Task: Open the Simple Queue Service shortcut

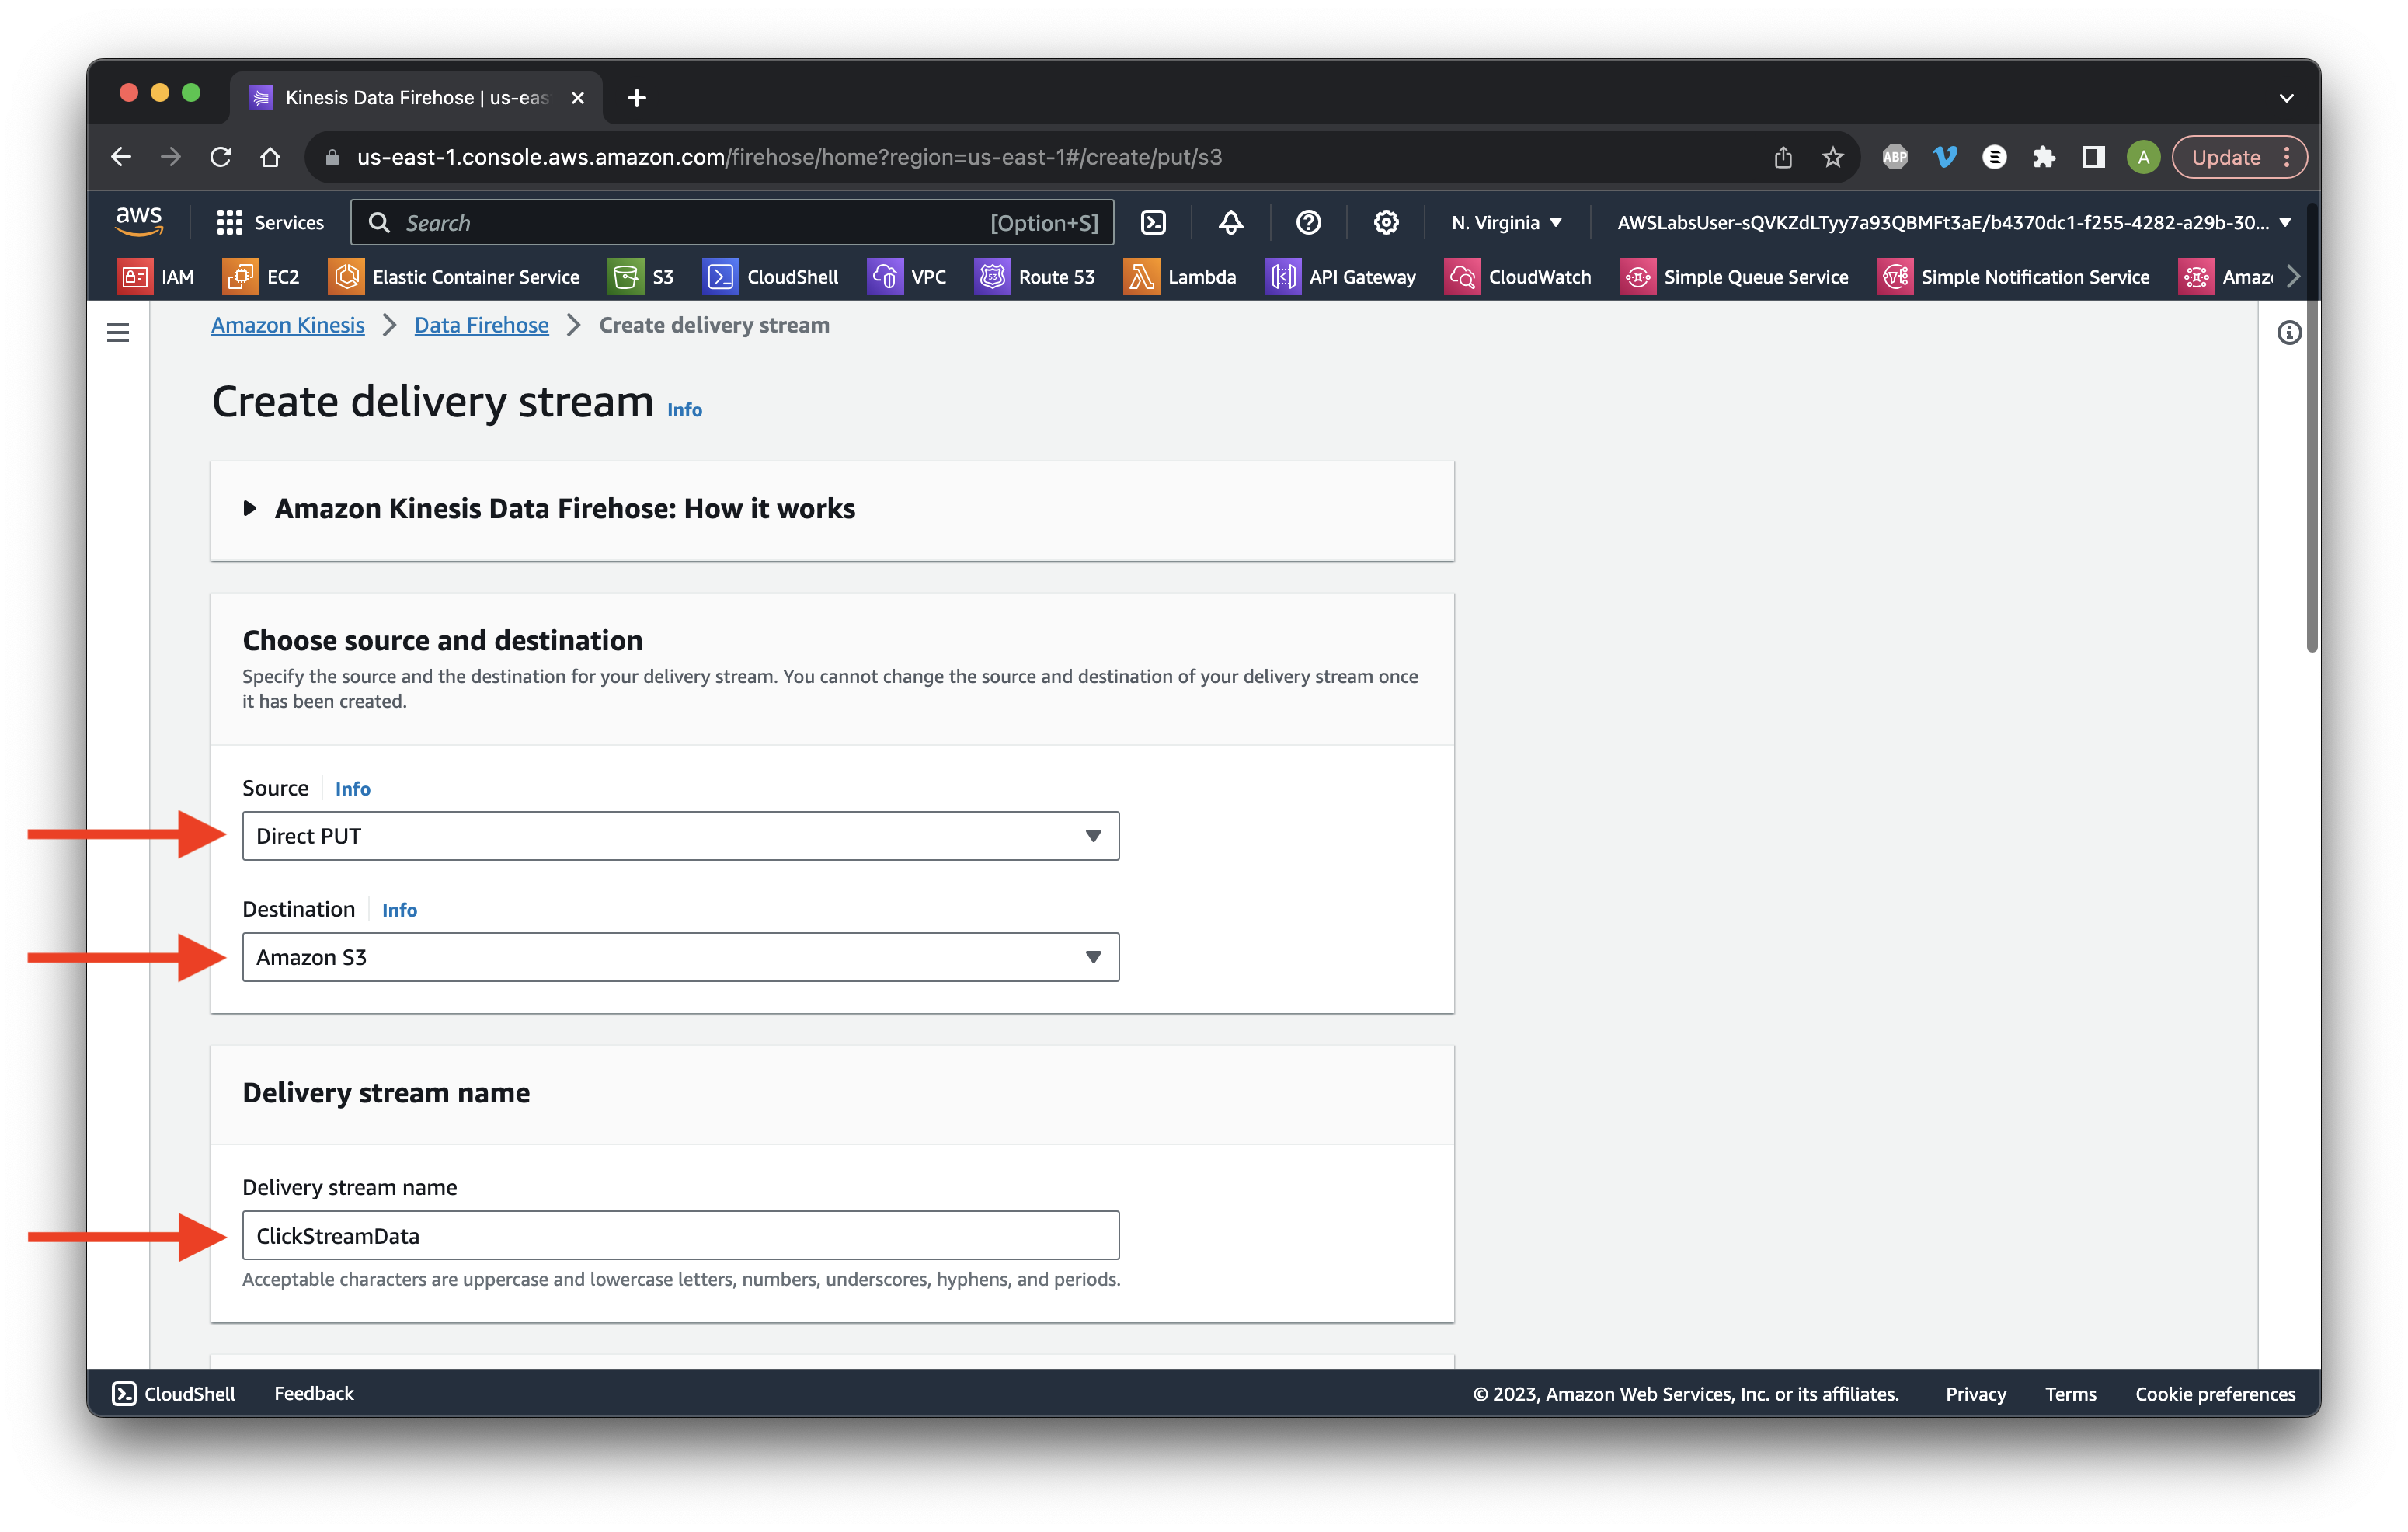Action: [1734, 277]
